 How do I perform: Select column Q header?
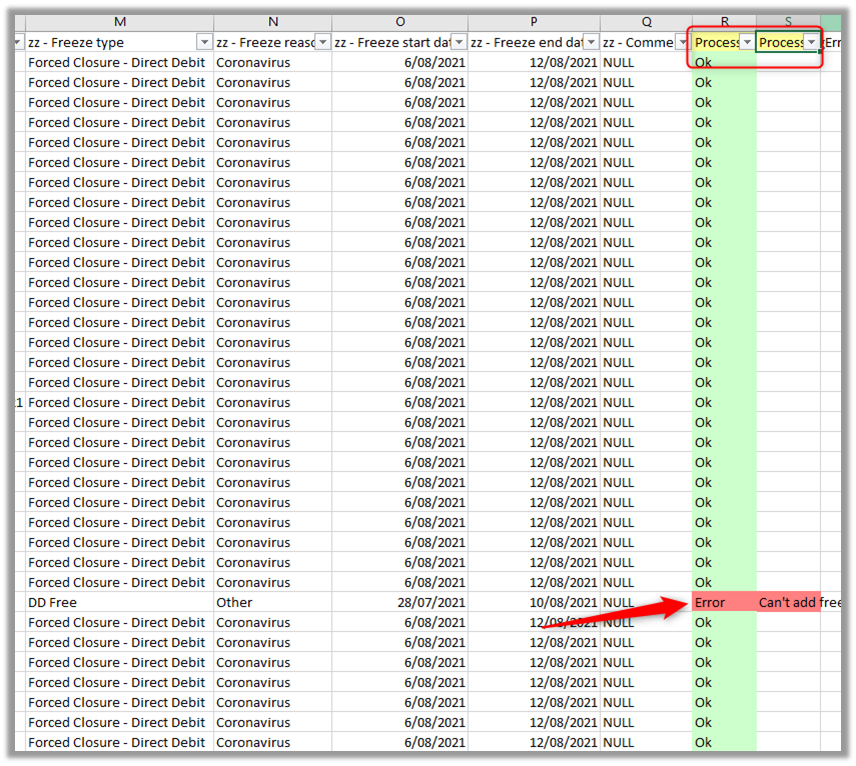646,22
